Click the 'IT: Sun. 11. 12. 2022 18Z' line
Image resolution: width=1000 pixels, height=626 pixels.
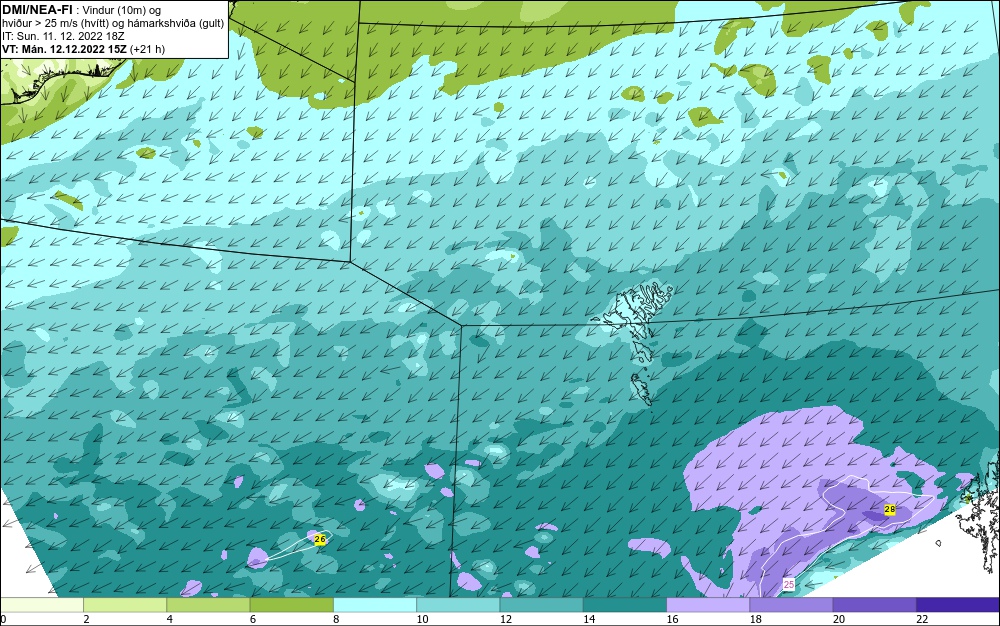[63, 36]
